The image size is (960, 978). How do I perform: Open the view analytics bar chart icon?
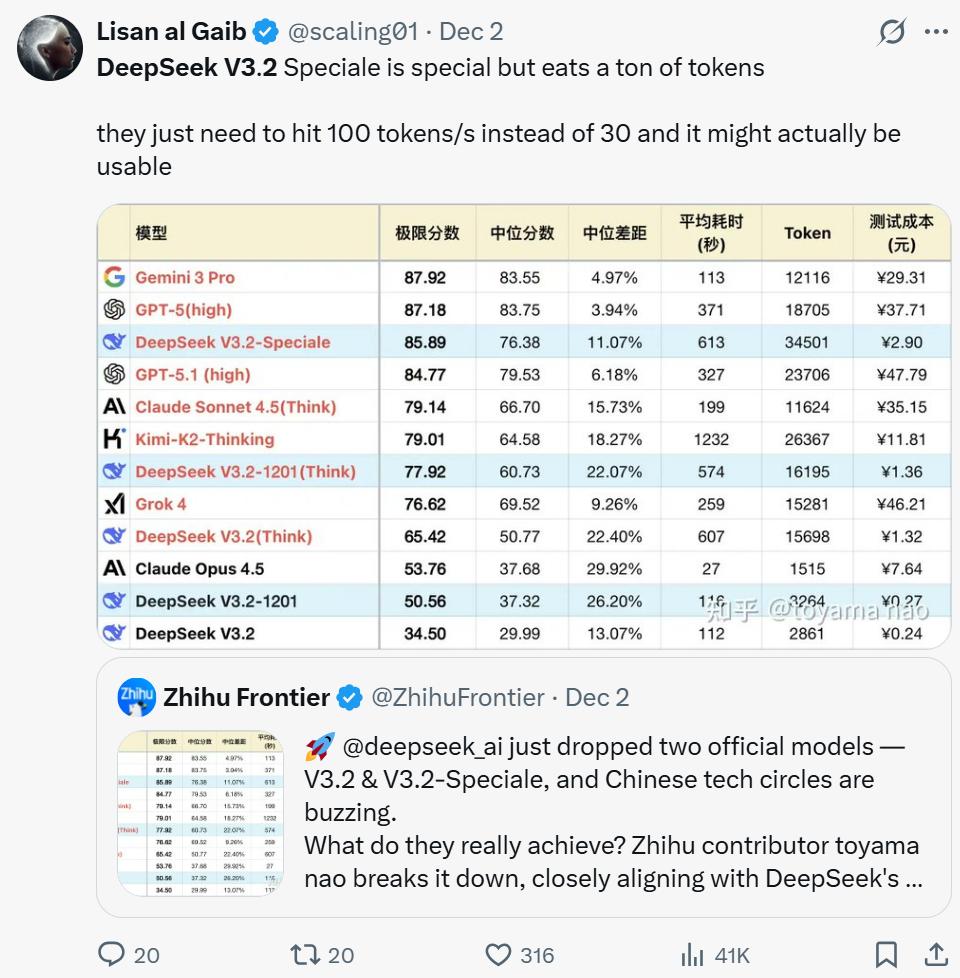(692, 954)
